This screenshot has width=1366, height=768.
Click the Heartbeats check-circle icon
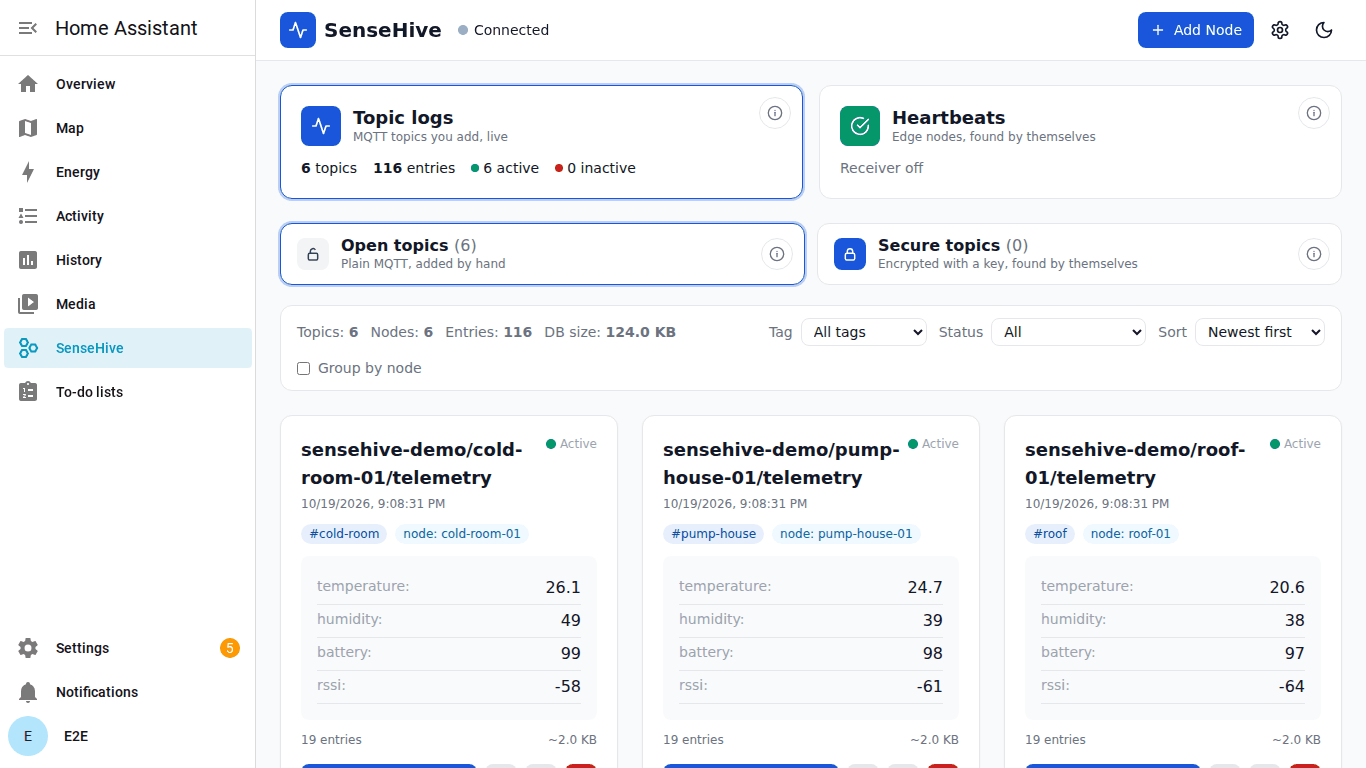click(x=860, y=126)
